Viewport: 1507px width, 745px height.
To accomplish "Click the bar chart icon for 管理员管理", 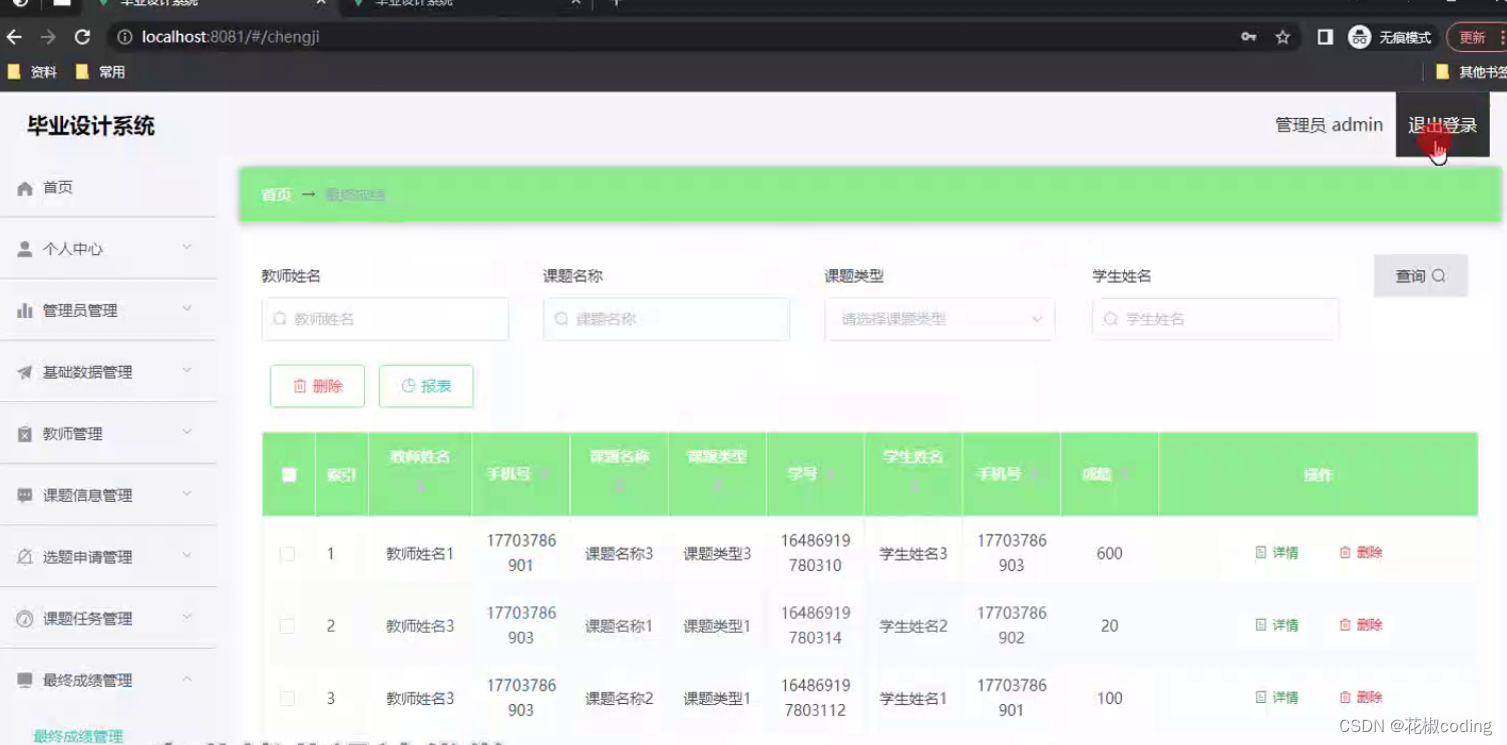I will [x=24, y=310].
